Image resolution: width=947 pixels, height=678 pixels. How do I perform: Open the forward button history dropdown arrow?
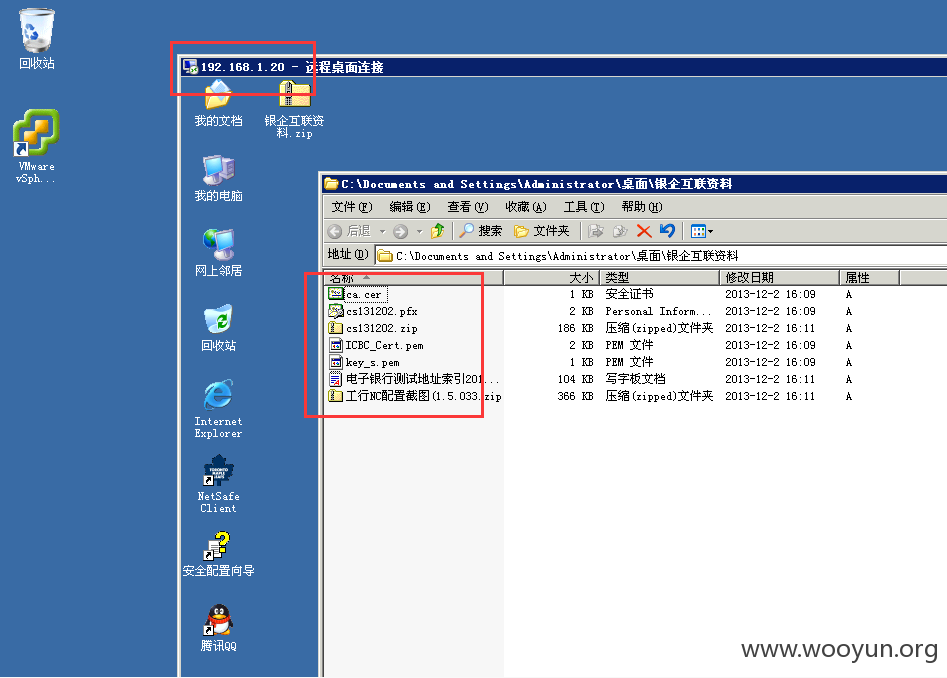(419, 231)
